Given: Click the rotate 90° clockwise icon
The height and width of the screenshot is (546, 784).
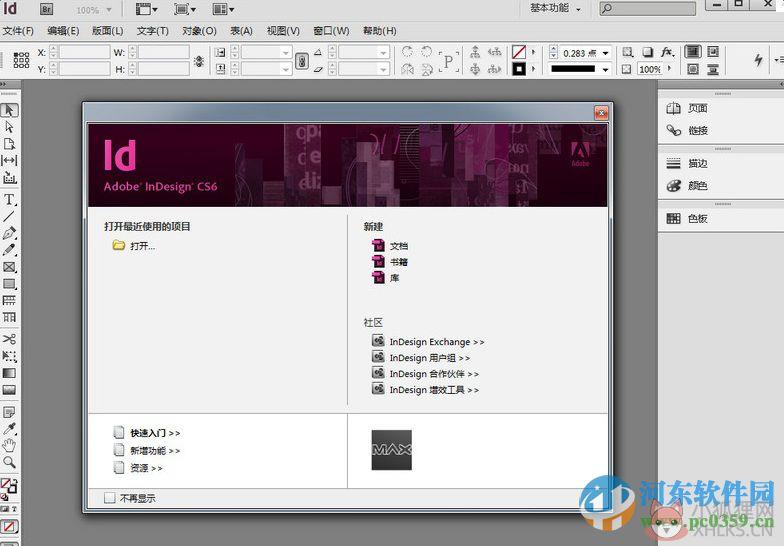Looking at the screenshot, I should [408, 52].
